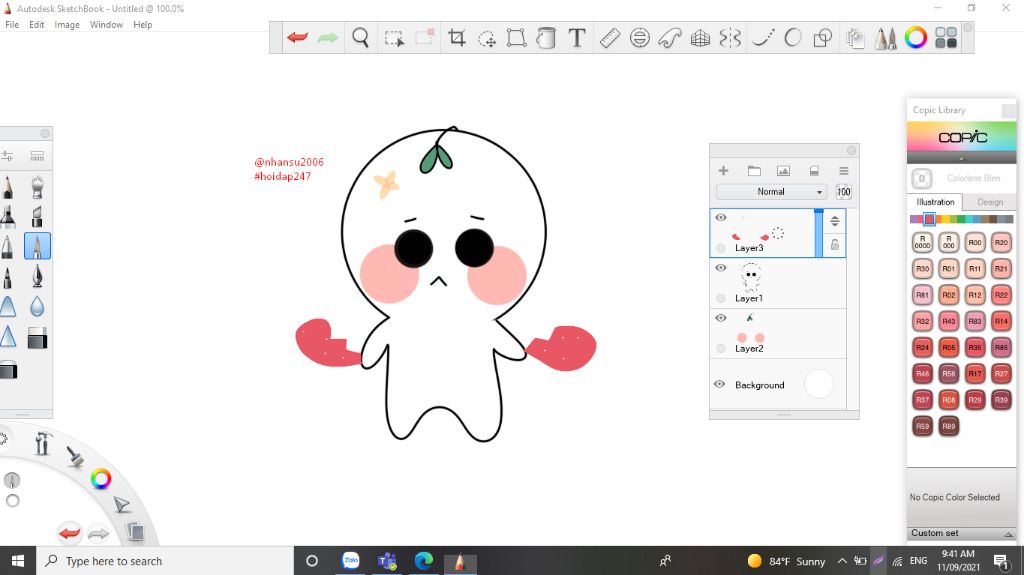The image size is (1024, 575).
Task: Open the Perspective guides tool
Action: tap(700, 38)
